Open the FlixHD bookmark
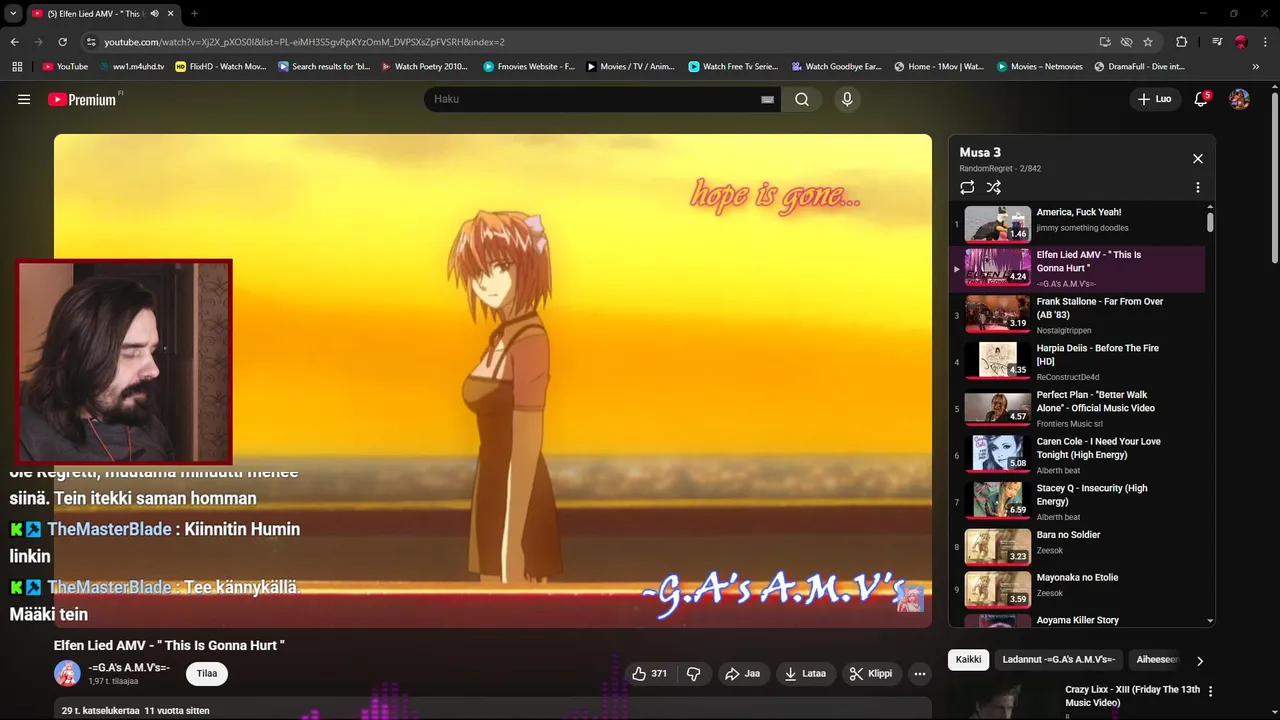The image size is (1280, 720). (221, 67)
